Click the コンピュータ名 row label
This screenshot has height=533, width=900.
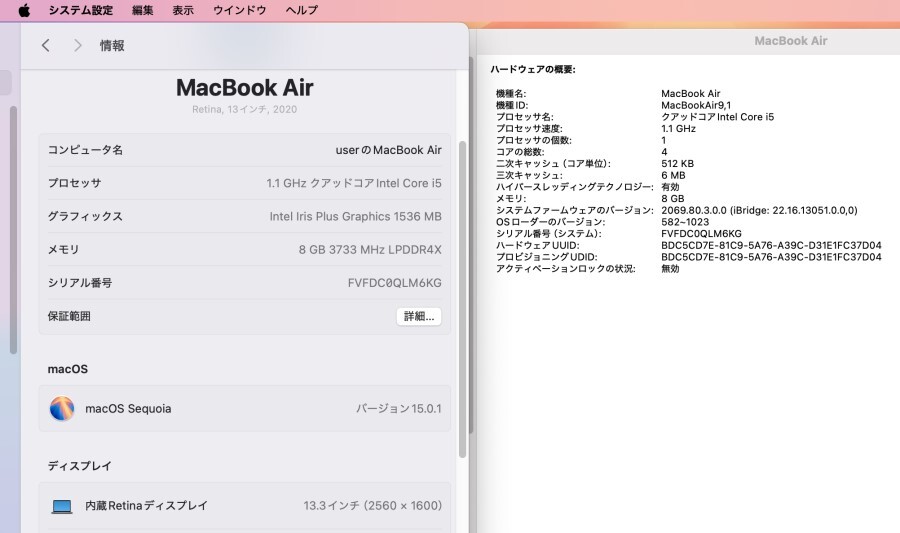click(85, 150)
